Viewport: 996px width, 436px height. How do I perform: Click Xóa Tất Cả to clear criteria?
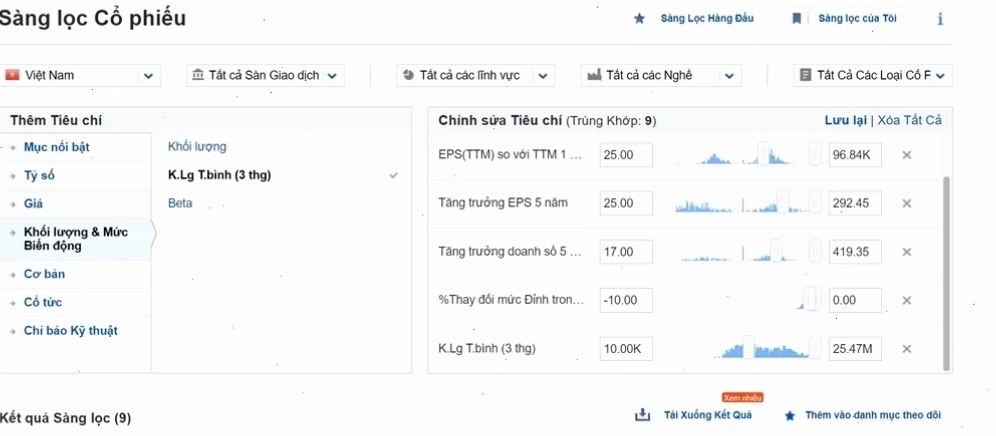tap(910, 120)
